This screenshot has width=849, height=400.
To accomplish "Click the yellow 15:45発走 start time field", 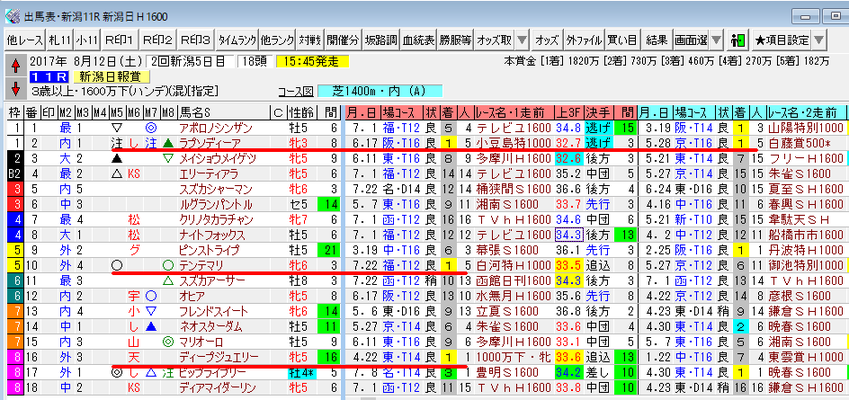I will click(312, 62).
